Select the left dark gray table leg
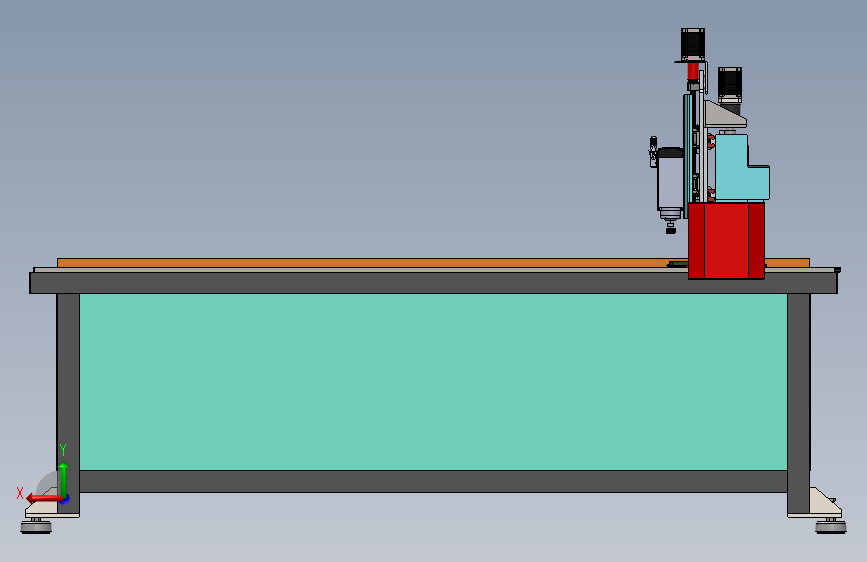The image size is (867, 562). pos(68,404)
